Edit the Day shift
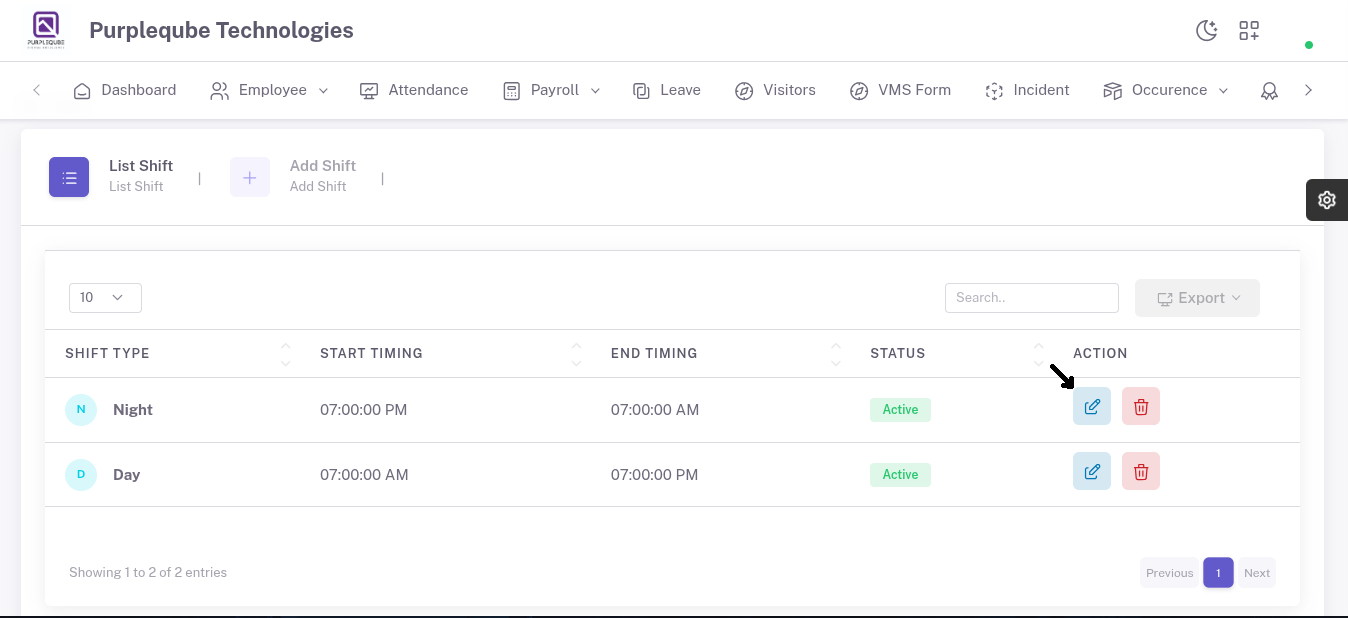Image resolution: width=1348 pixels, height=618 pixels. pos(1092,471)
